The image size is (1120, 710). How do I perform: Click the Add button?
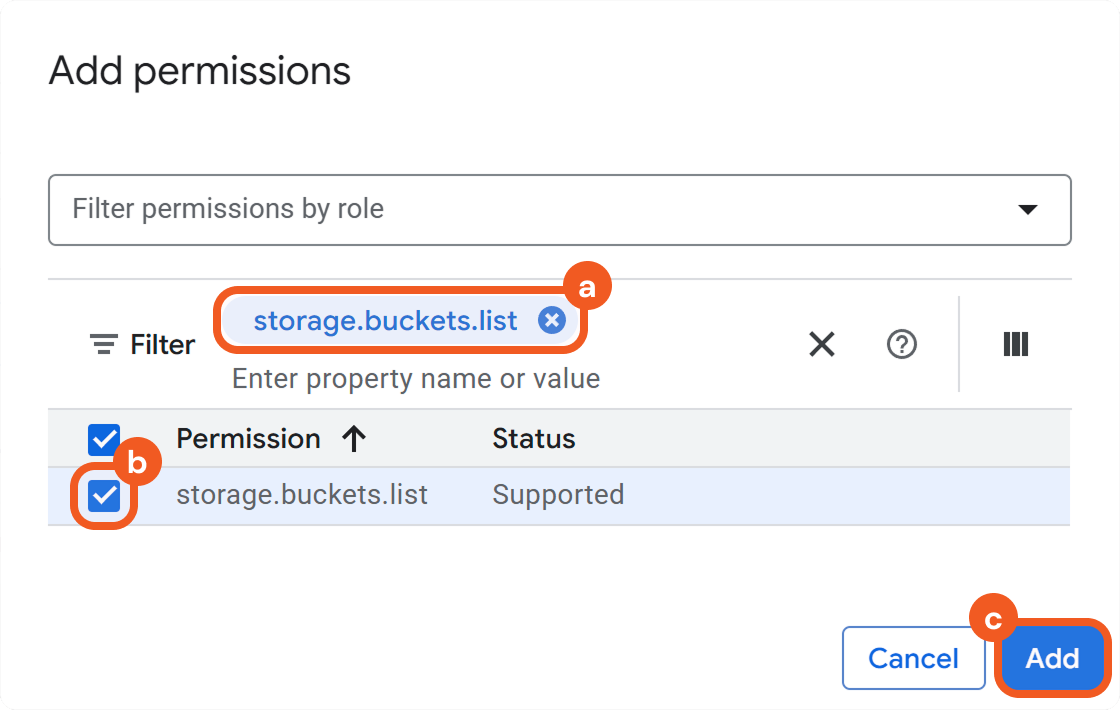tap(1052, 658)
